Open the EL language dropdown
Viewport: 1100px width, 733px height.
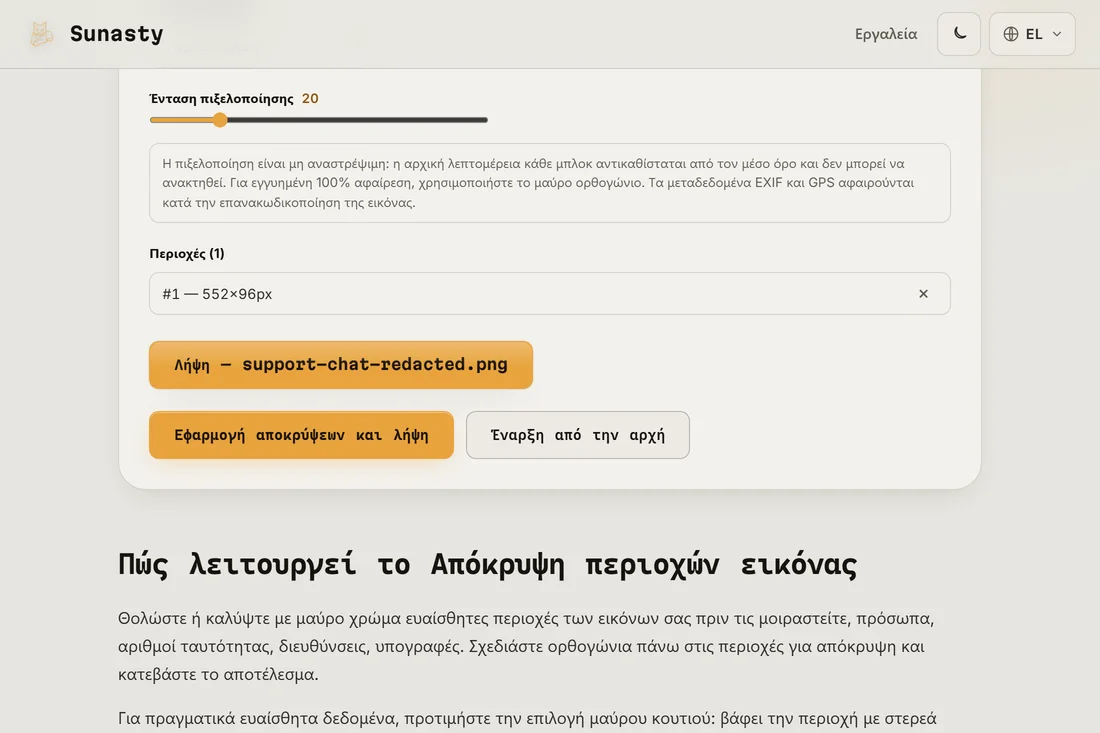point(1032,34)
